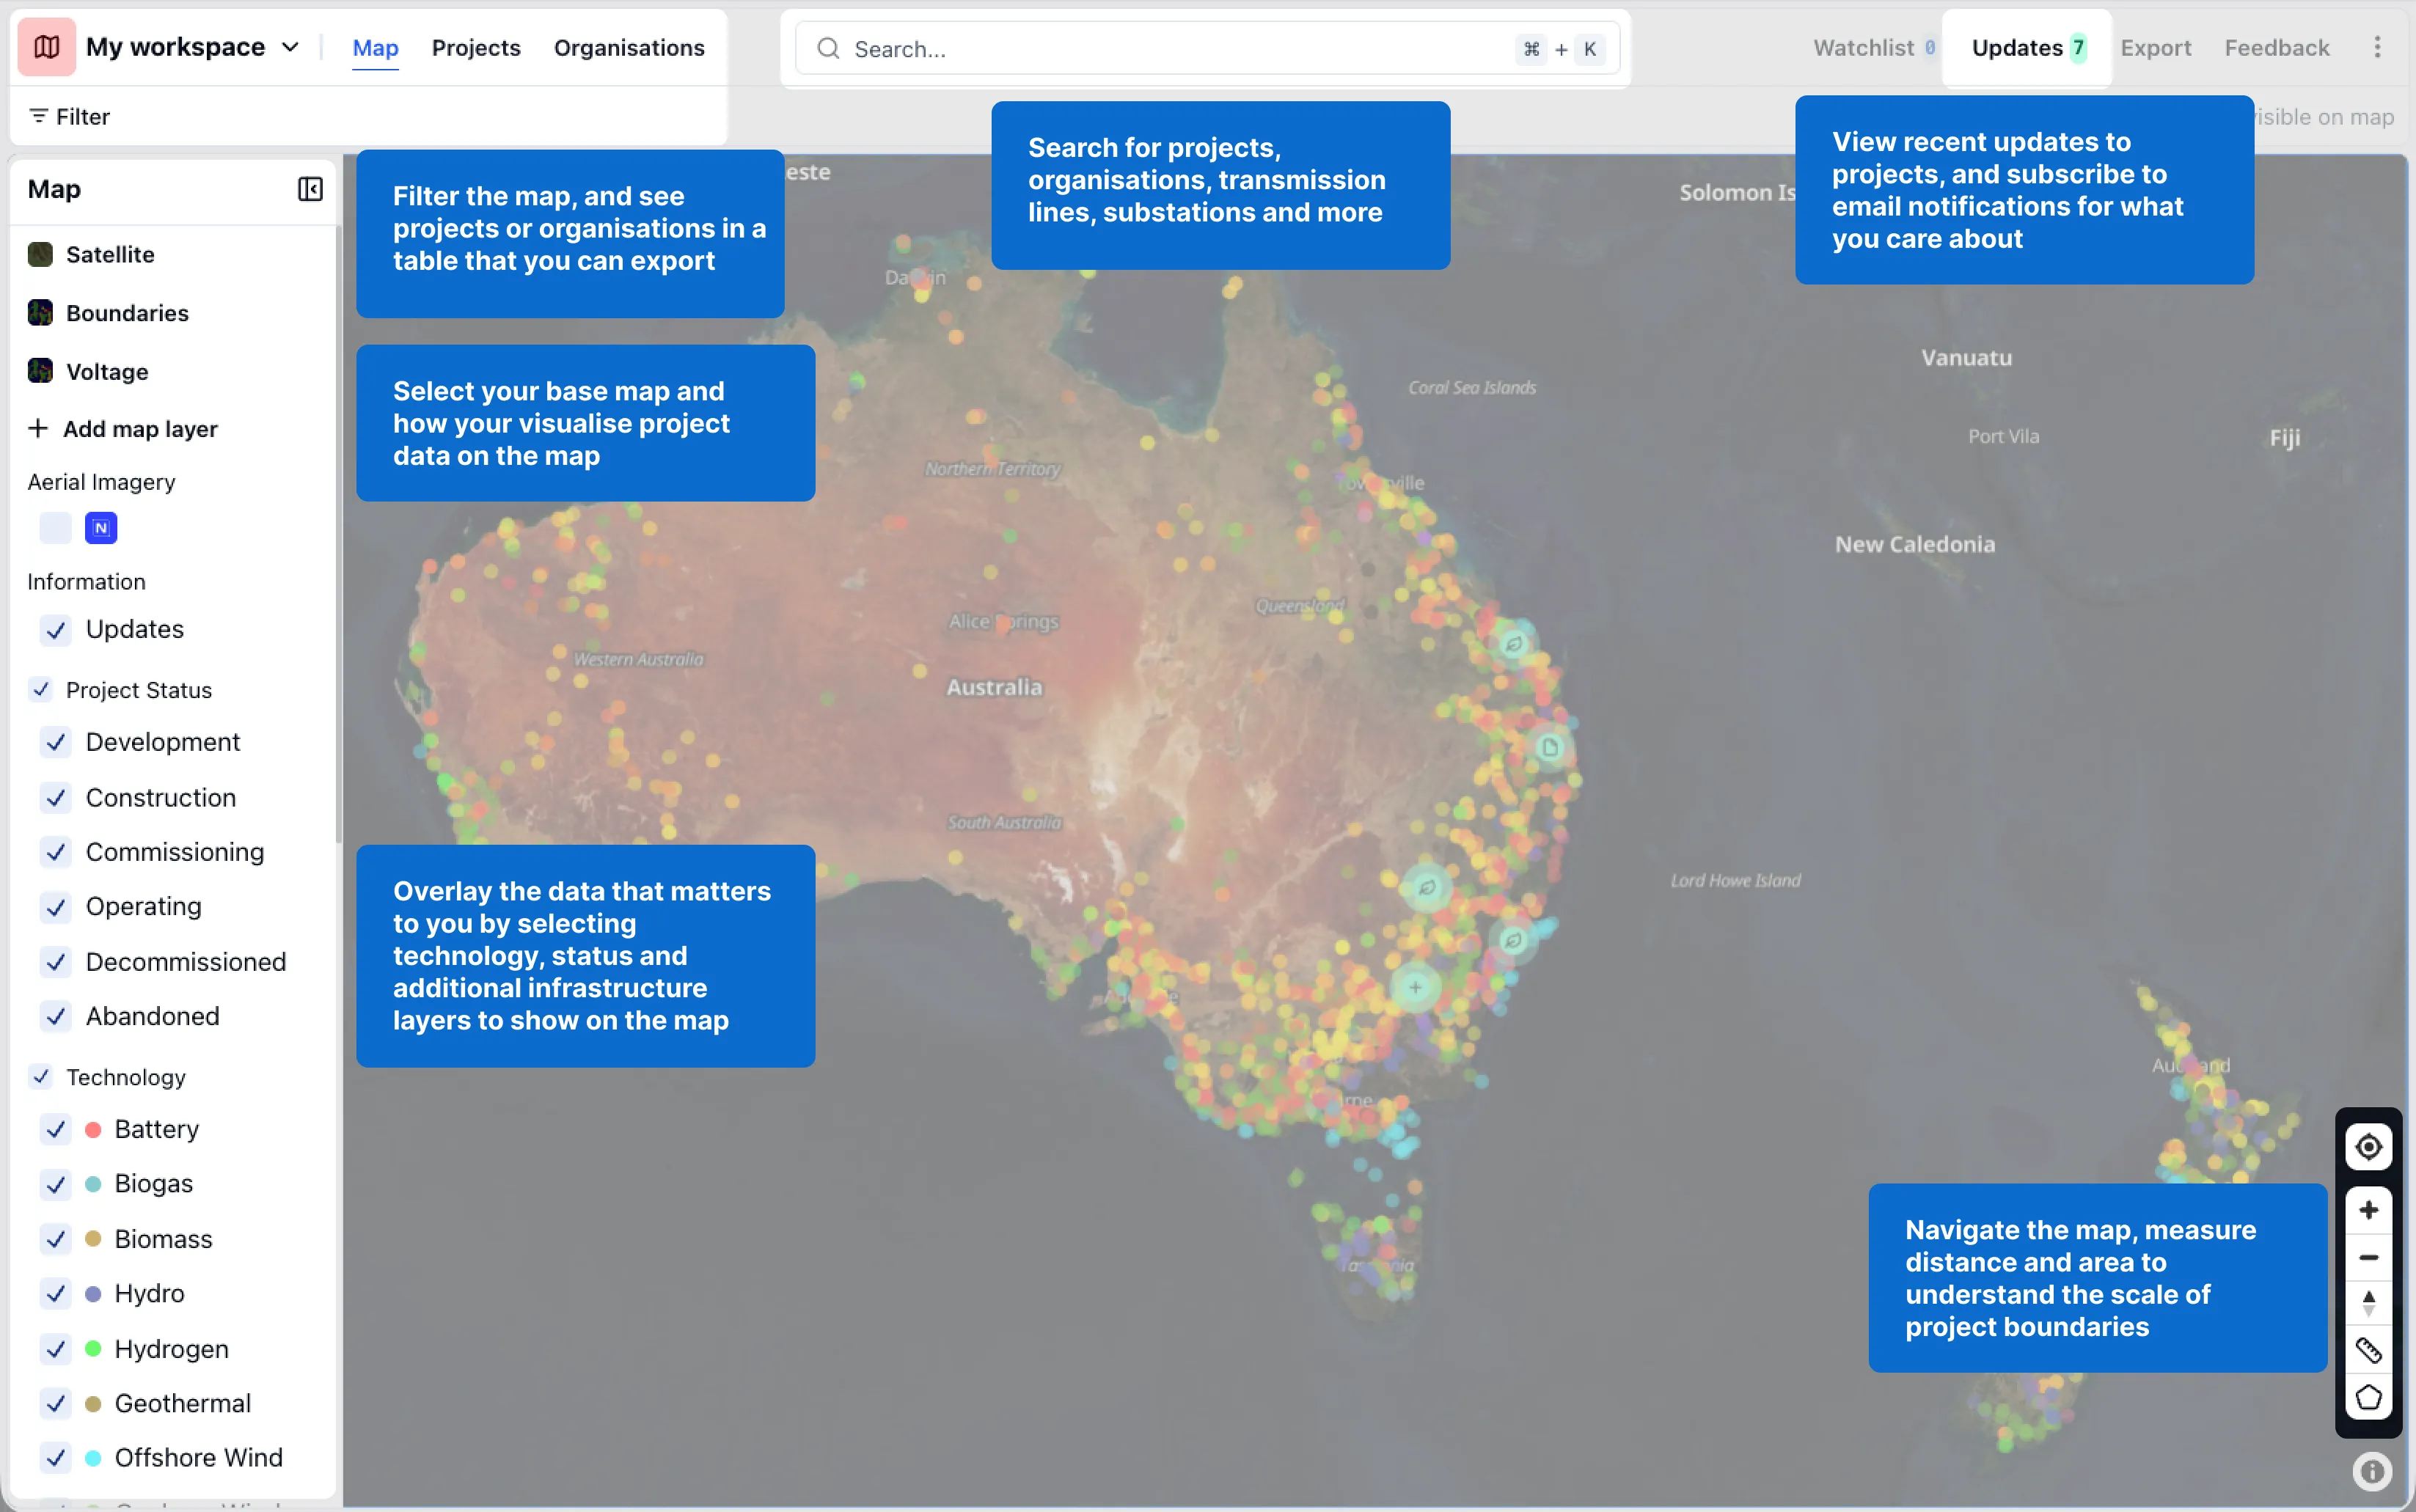Open the three-dot more options menu
The width and height of the screenshot is (2416, 1512).
click(x=2377, y=47)
